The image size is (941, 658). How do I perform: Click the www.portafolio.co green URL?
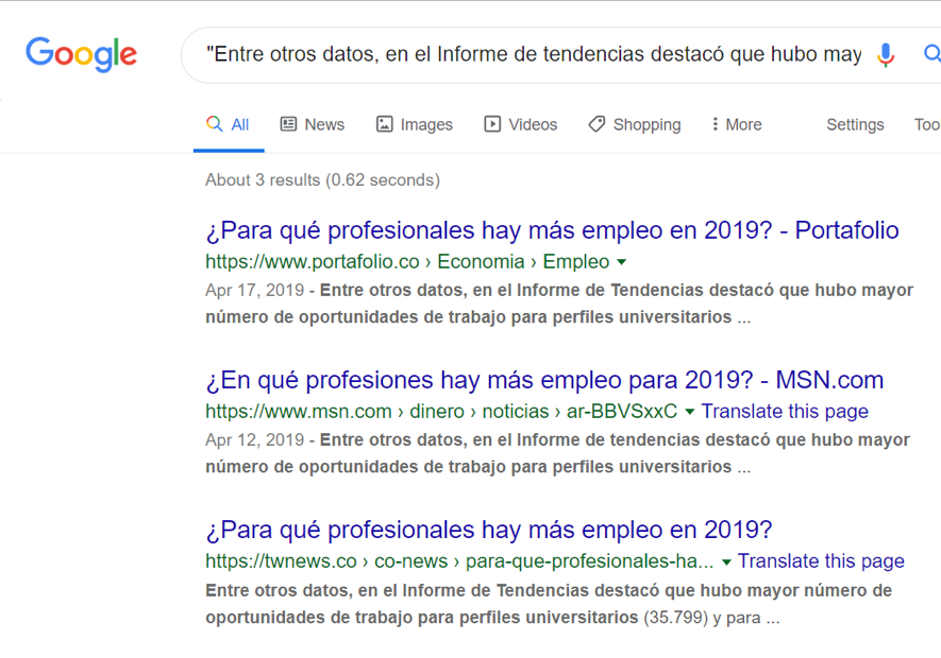[312, 262]
